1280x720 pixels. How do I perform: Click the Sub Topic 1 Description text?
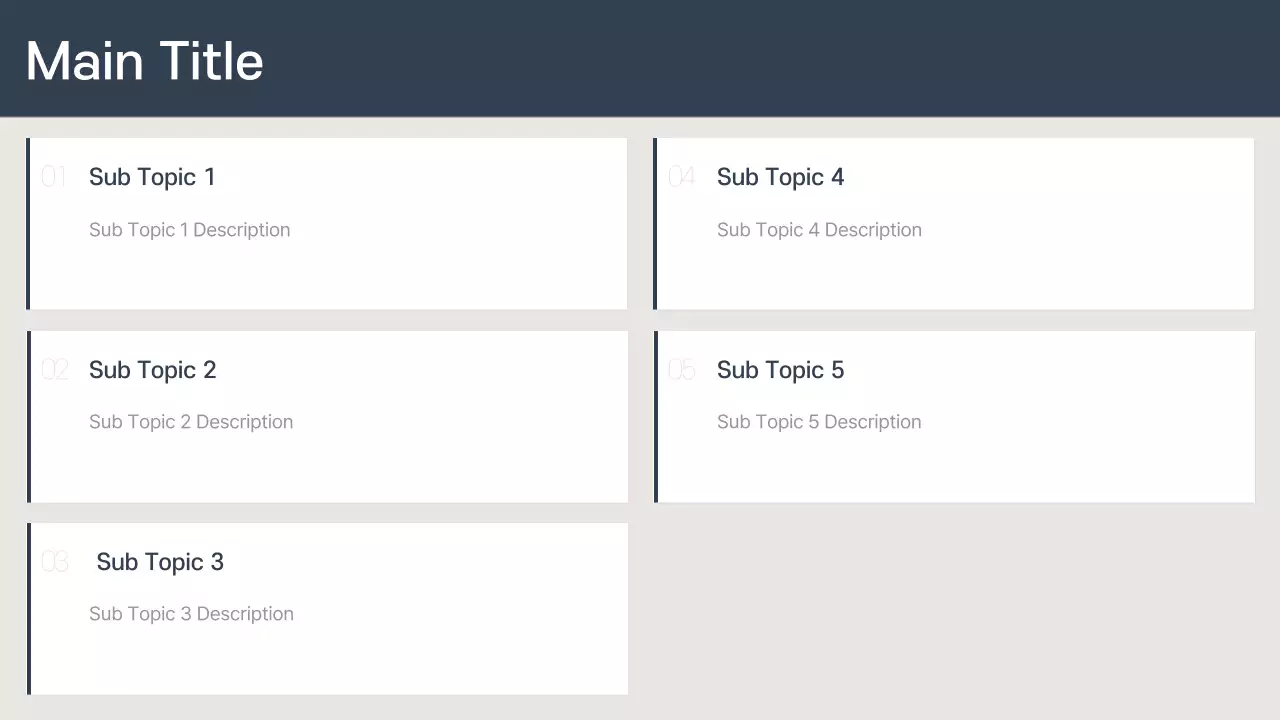pos(189,230)
